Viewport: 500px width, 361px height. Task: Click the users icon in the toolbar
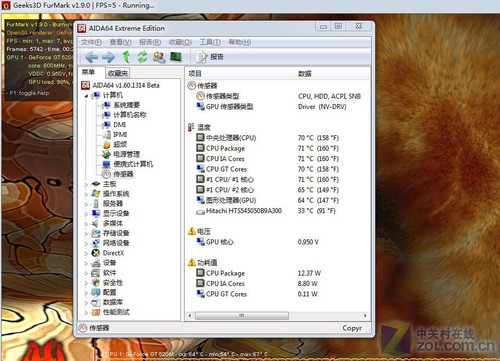(x=159, y=57)
